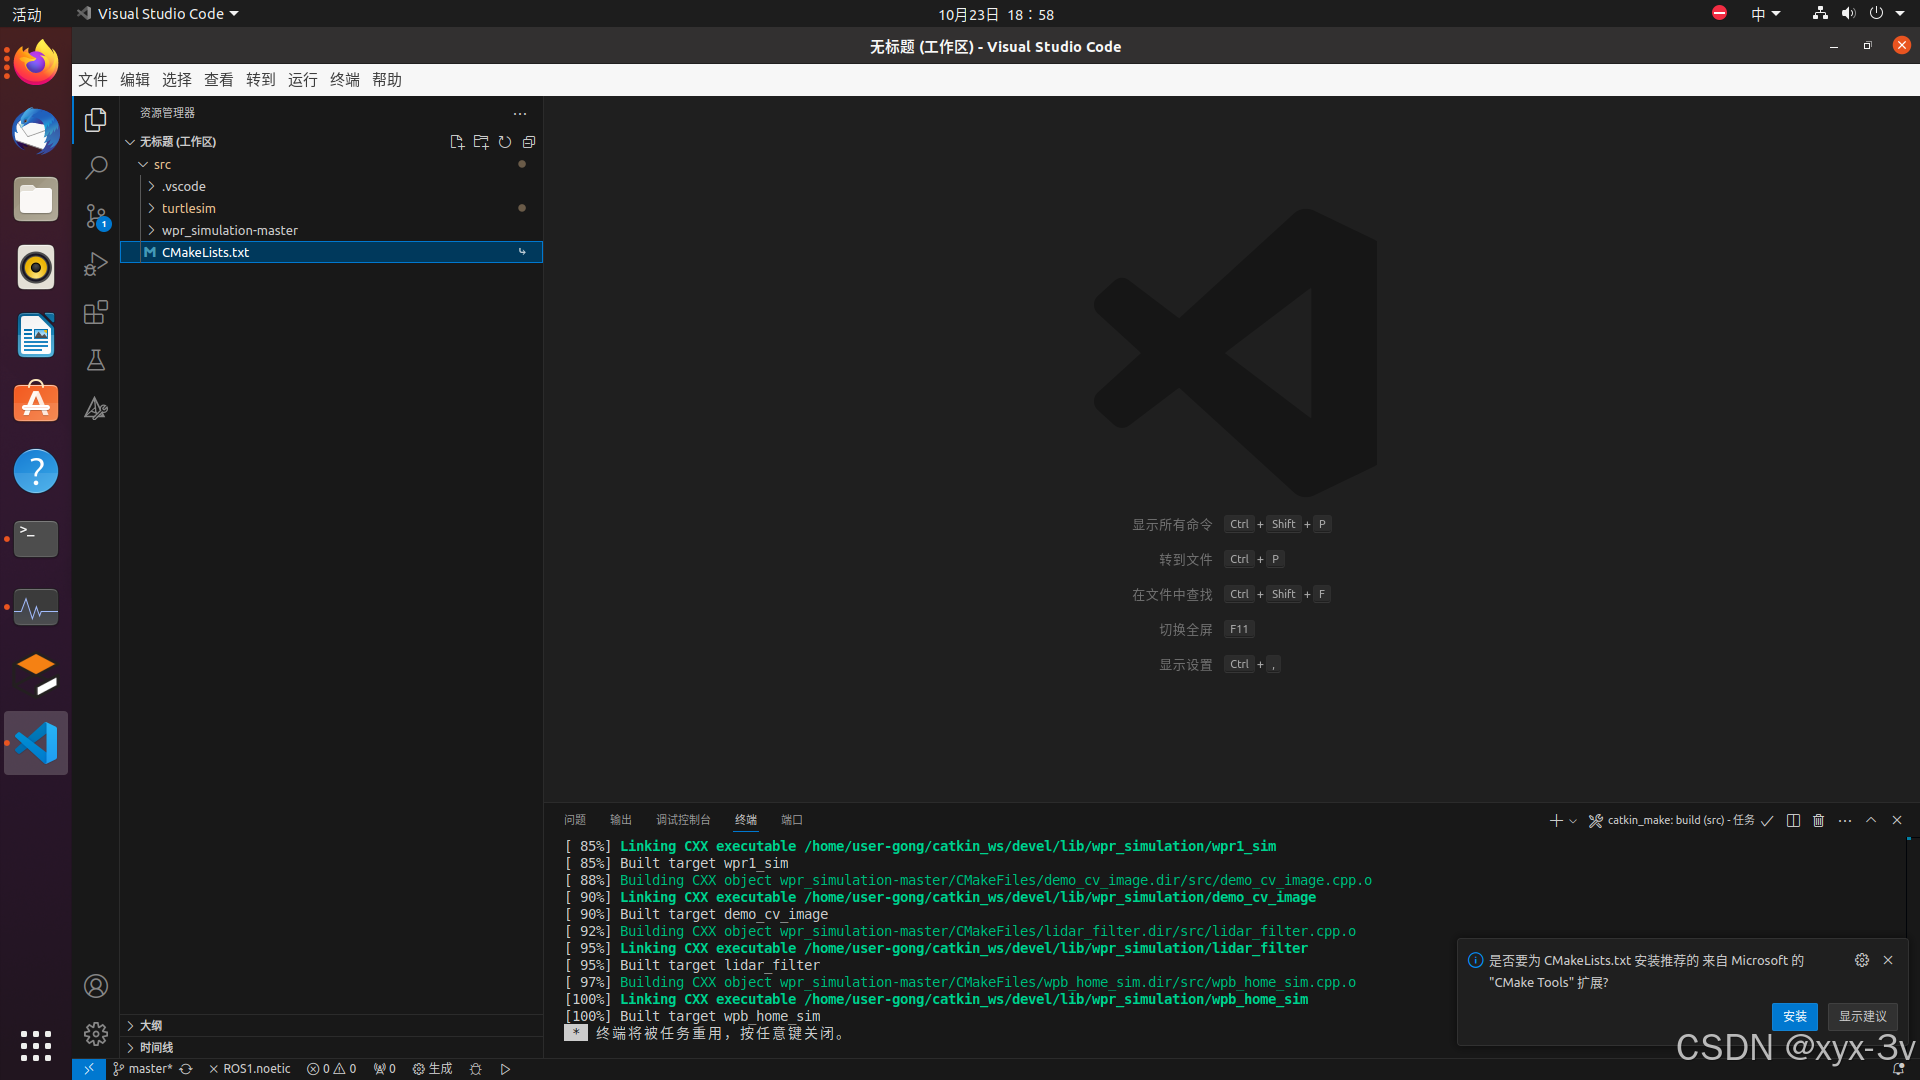Click 生成 build button in status bar
1920x1080 pixels.
tap(433, 1069)
